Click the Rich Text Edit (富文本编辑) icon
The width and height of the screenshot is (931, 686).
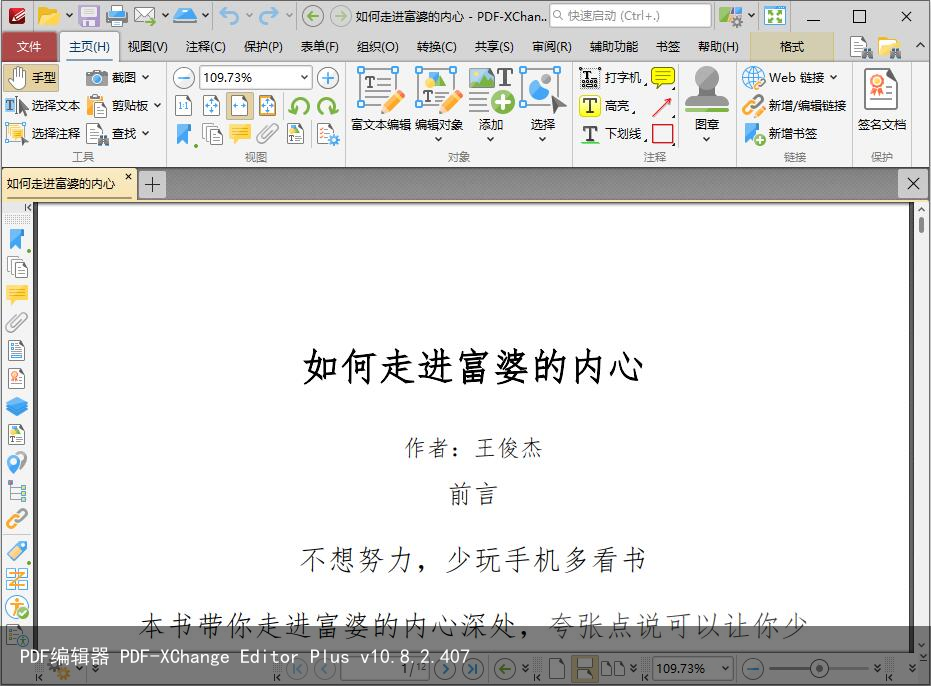click(380, 97)
